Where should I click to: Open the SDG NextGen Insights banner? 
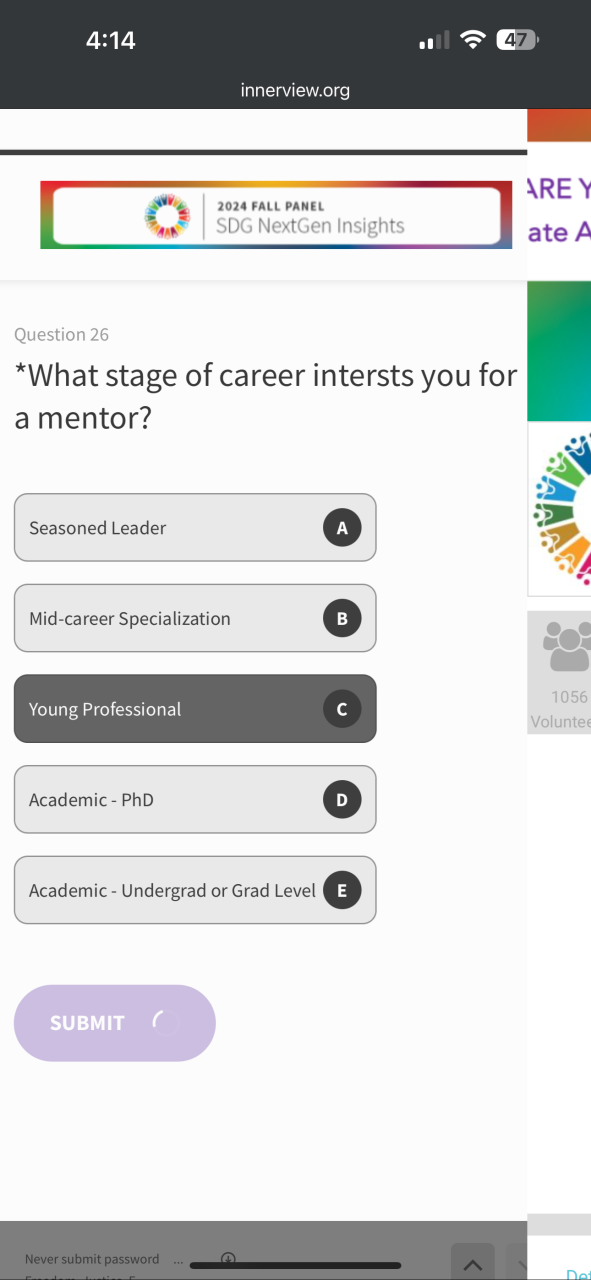click(x=276, y=215)
